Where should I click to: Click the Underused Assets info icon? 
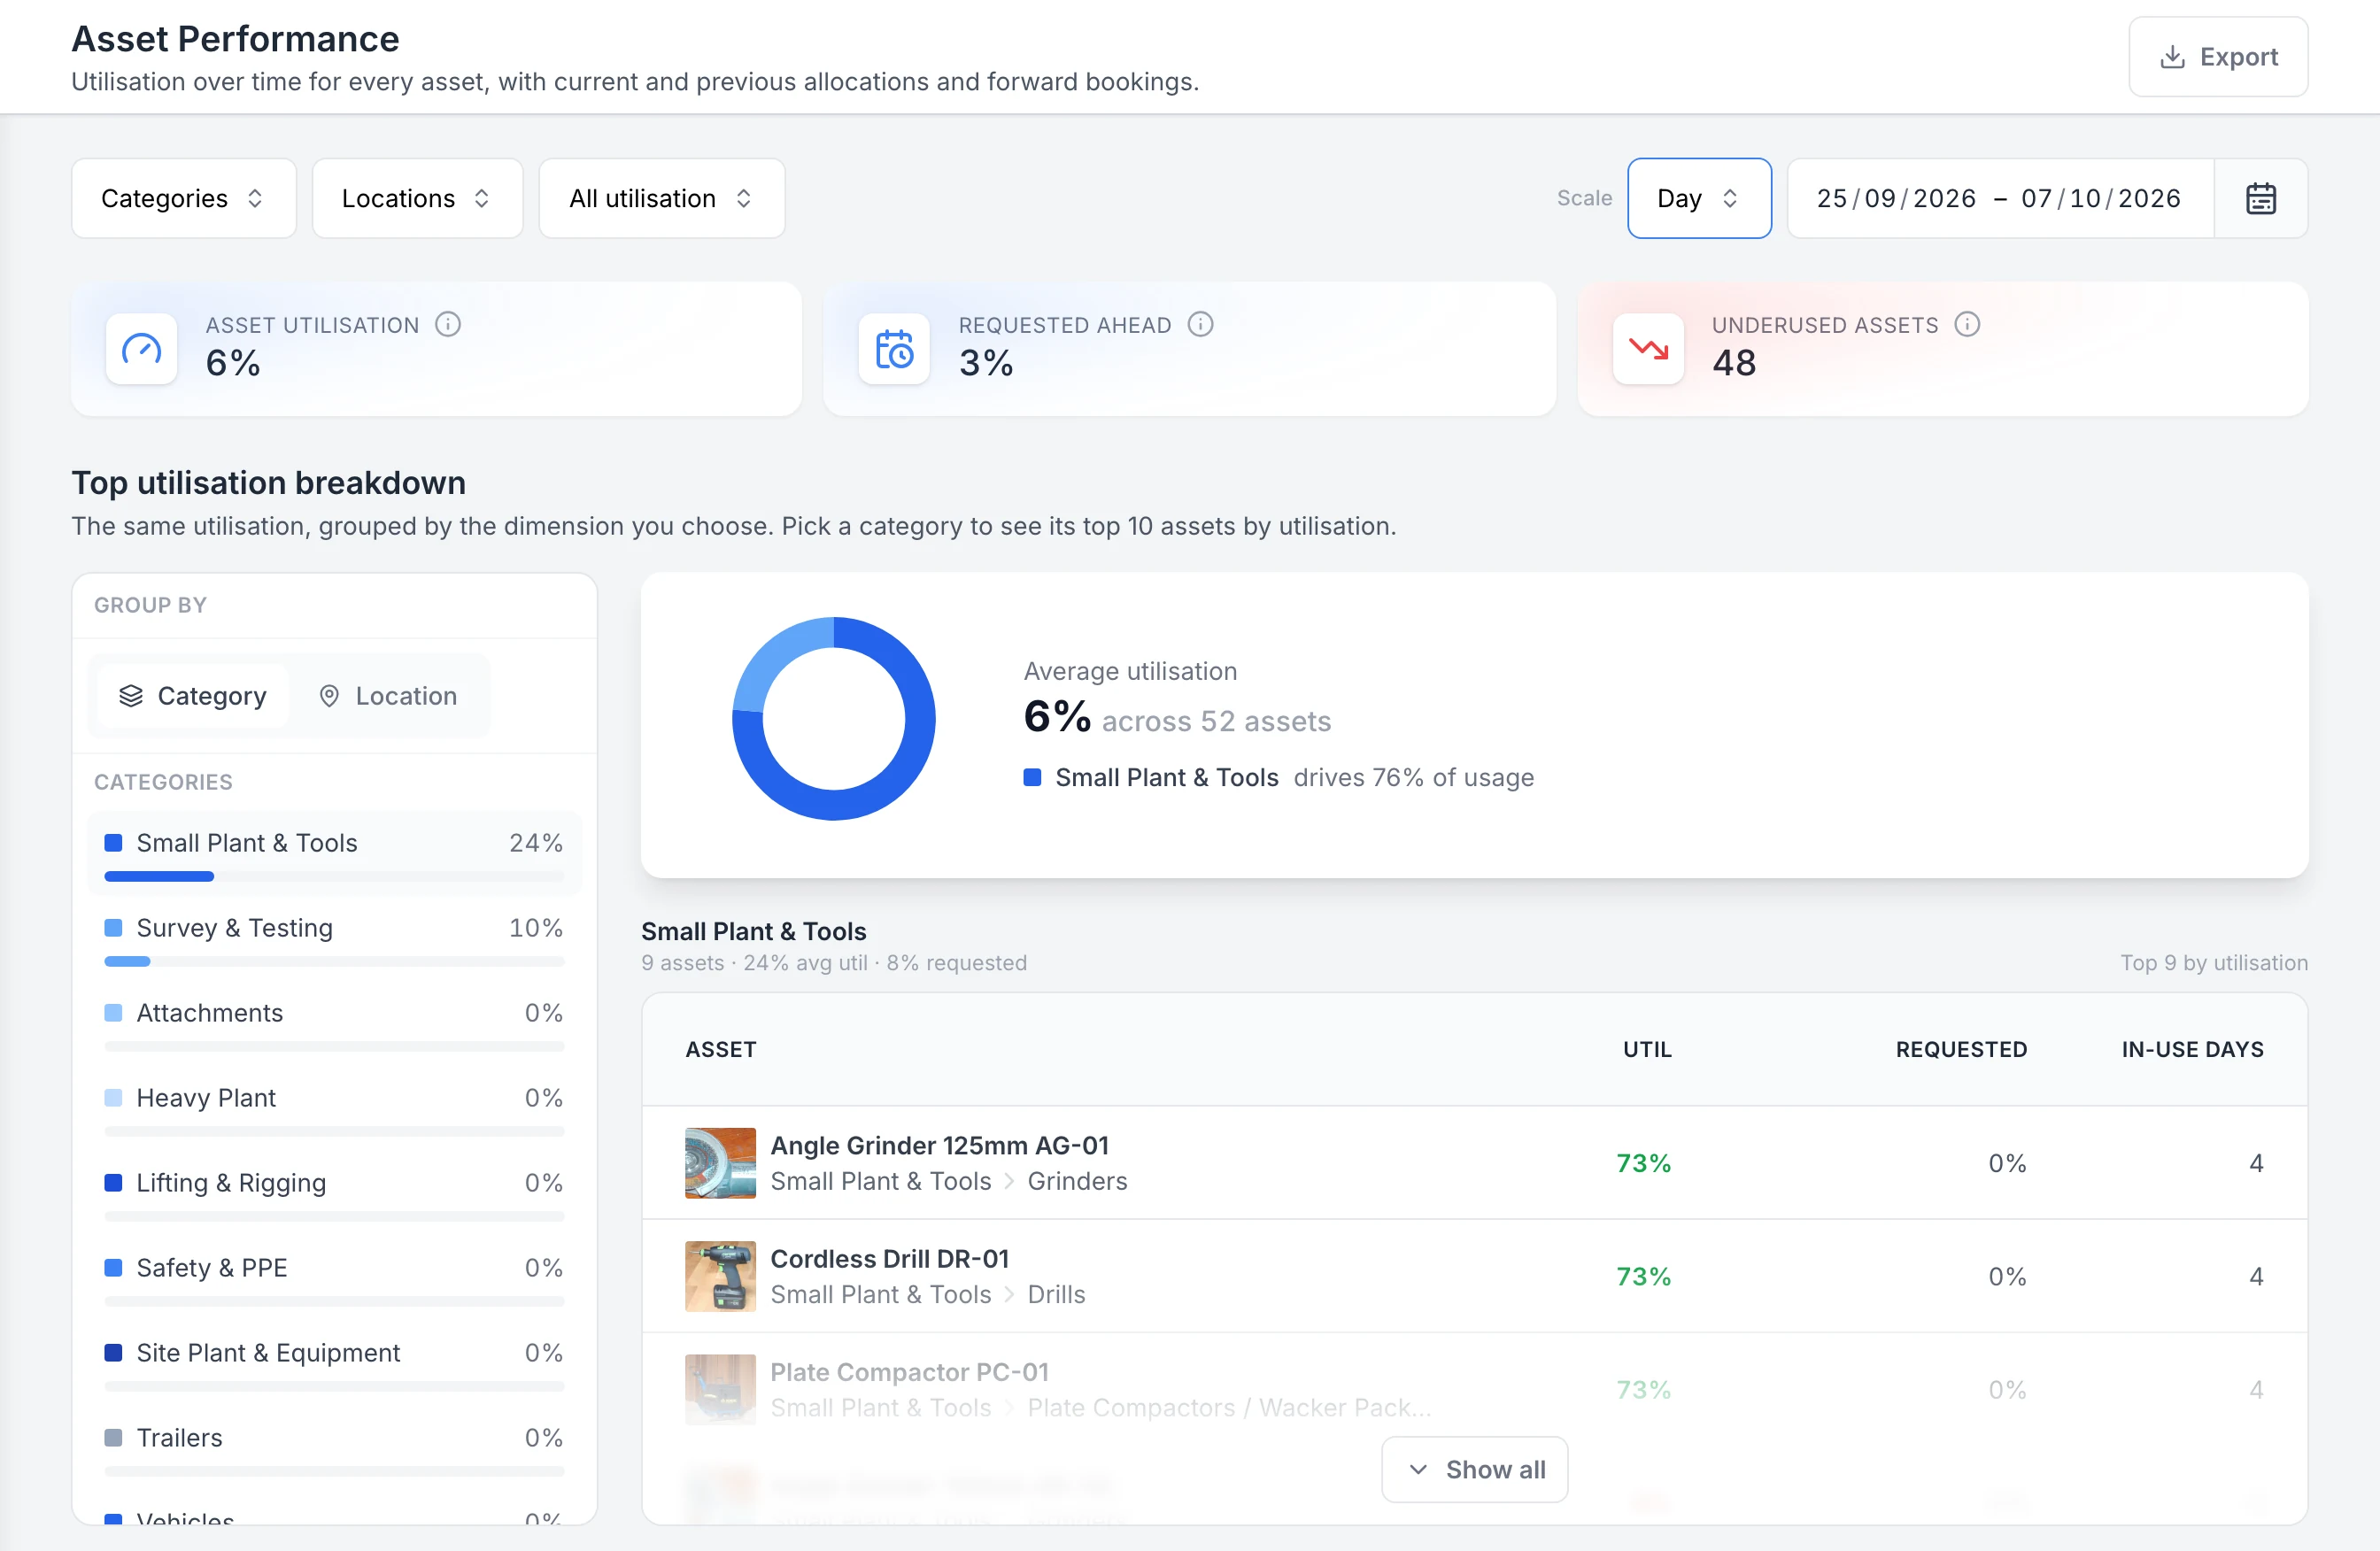(x=1966, y=324)
